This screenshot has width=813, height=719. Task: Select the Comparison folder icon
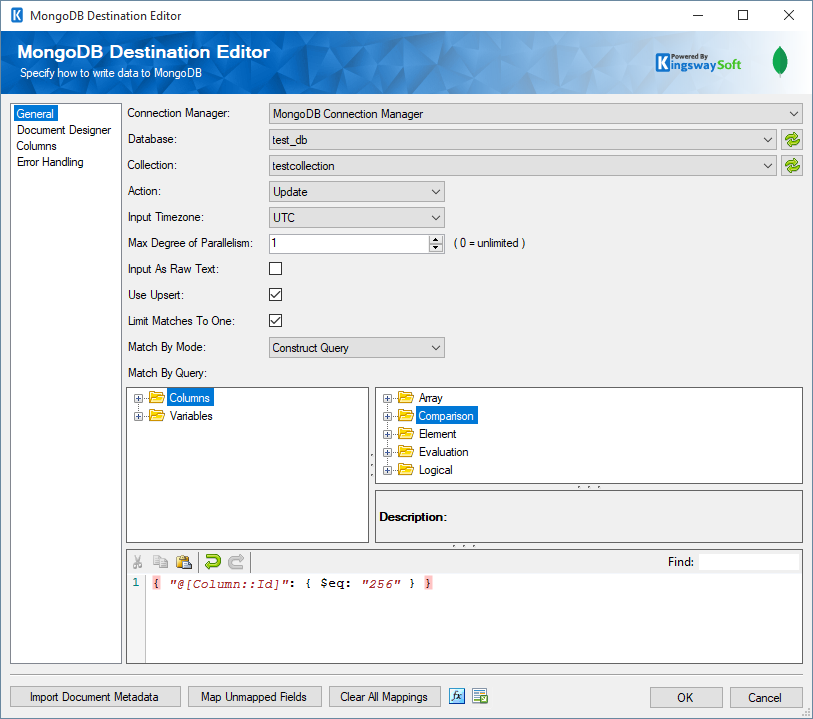pyautogui.click(x=405, y=416)
